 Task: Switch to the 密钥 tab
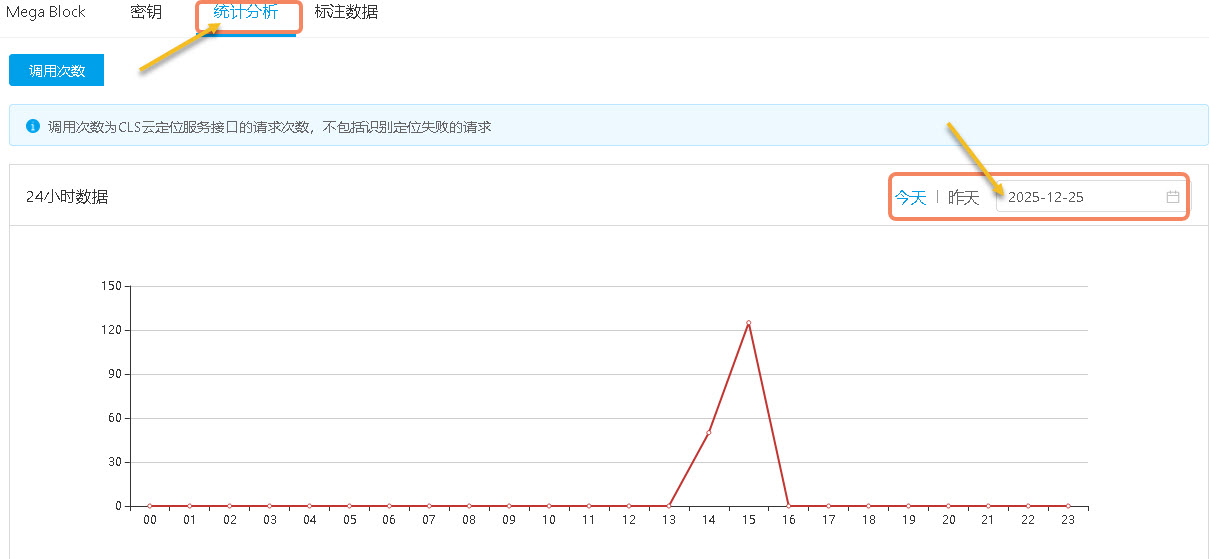pyautogui.click(x=146, y=13)
